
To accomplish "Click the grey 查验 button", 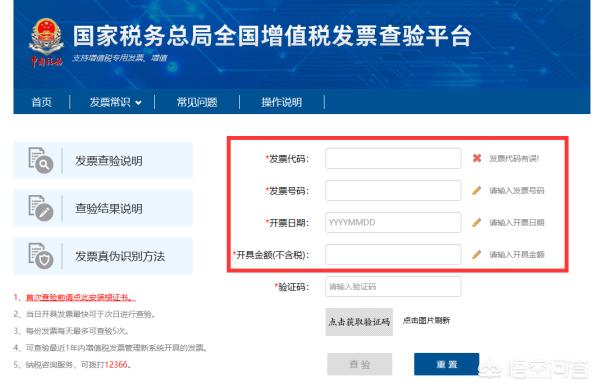I will 360,364.
